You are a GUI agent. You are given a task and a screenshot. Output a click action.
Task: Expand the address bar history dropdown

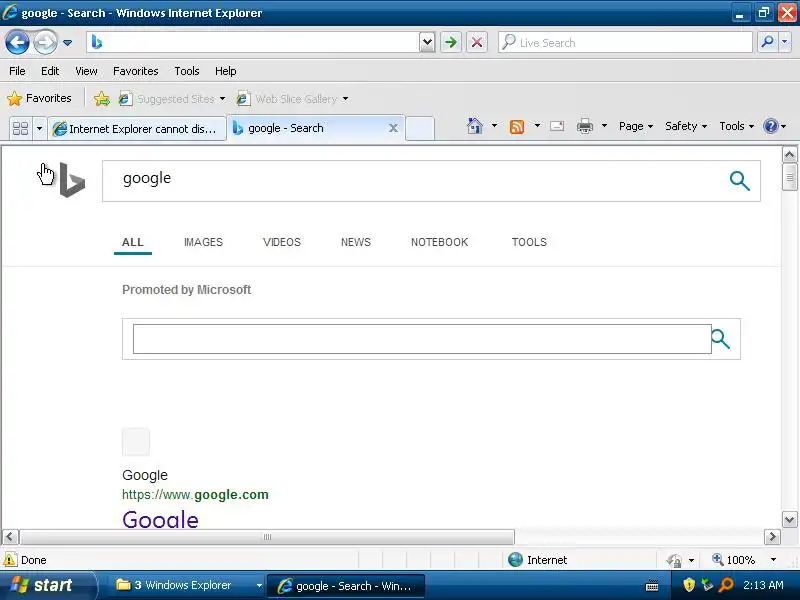click(x=427, y=42)
